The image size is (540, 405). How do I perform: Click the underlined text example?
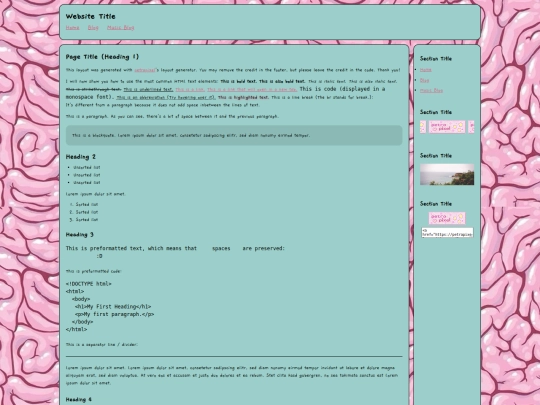(148, 89)
